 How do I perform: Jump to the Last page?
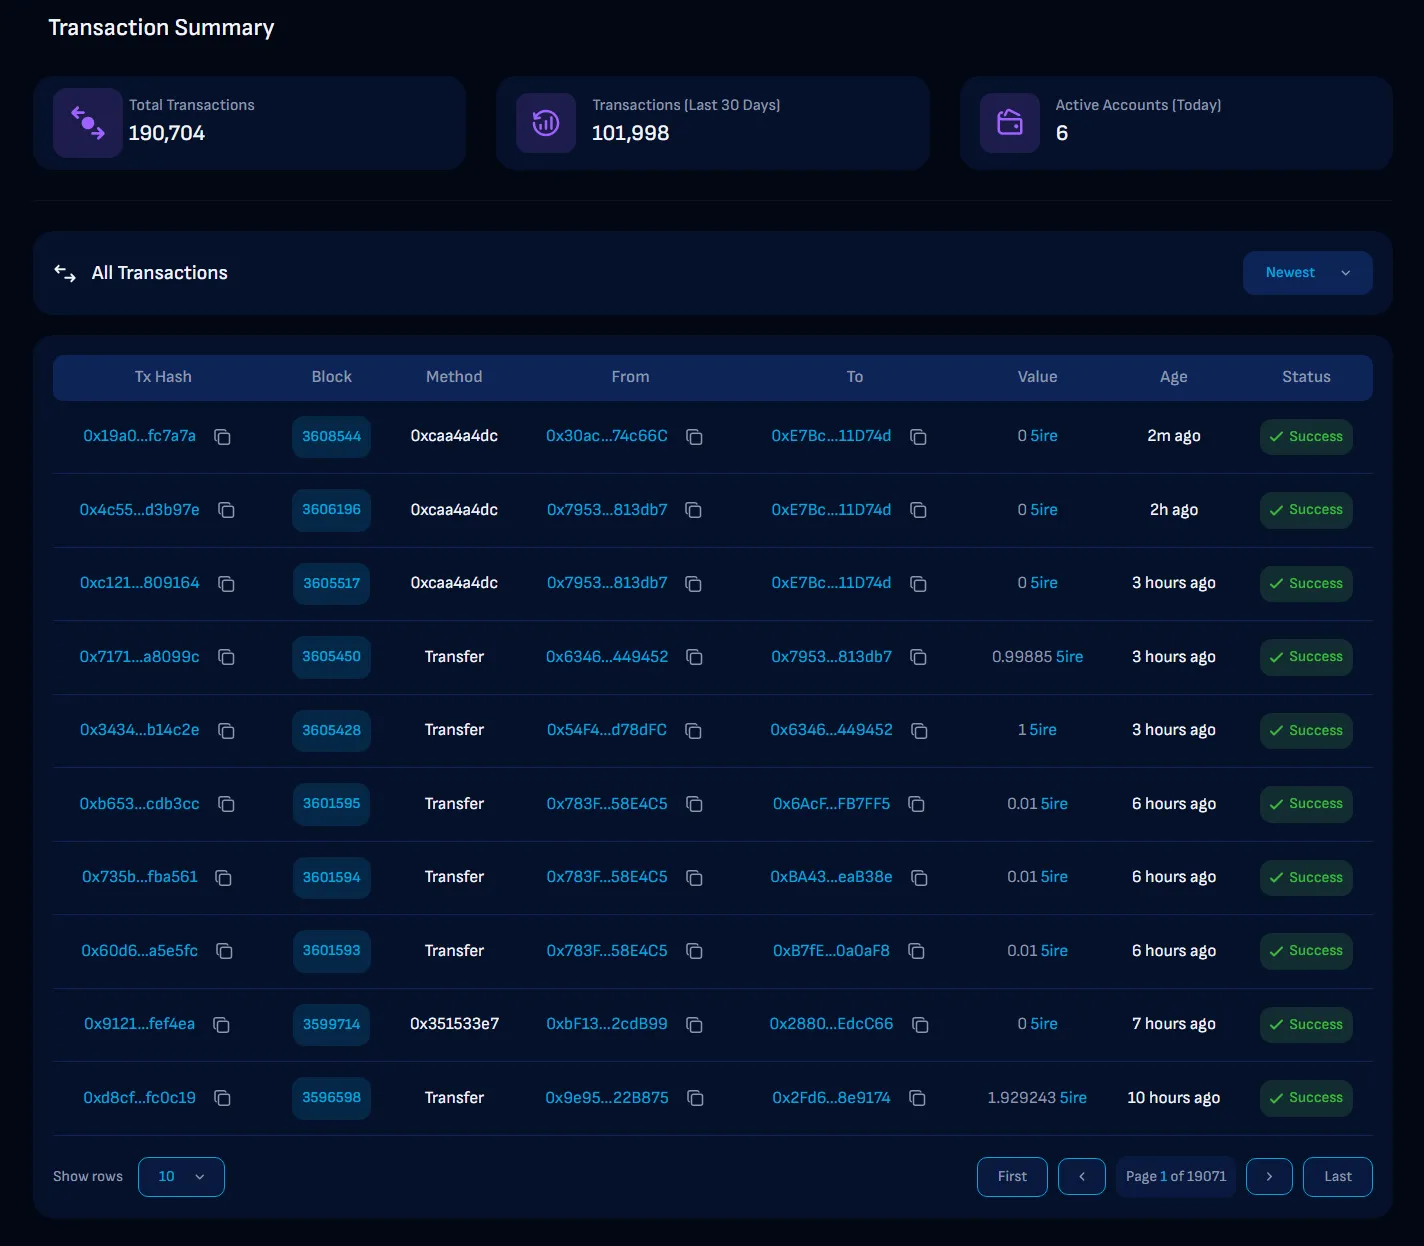coord(1338,1177)
